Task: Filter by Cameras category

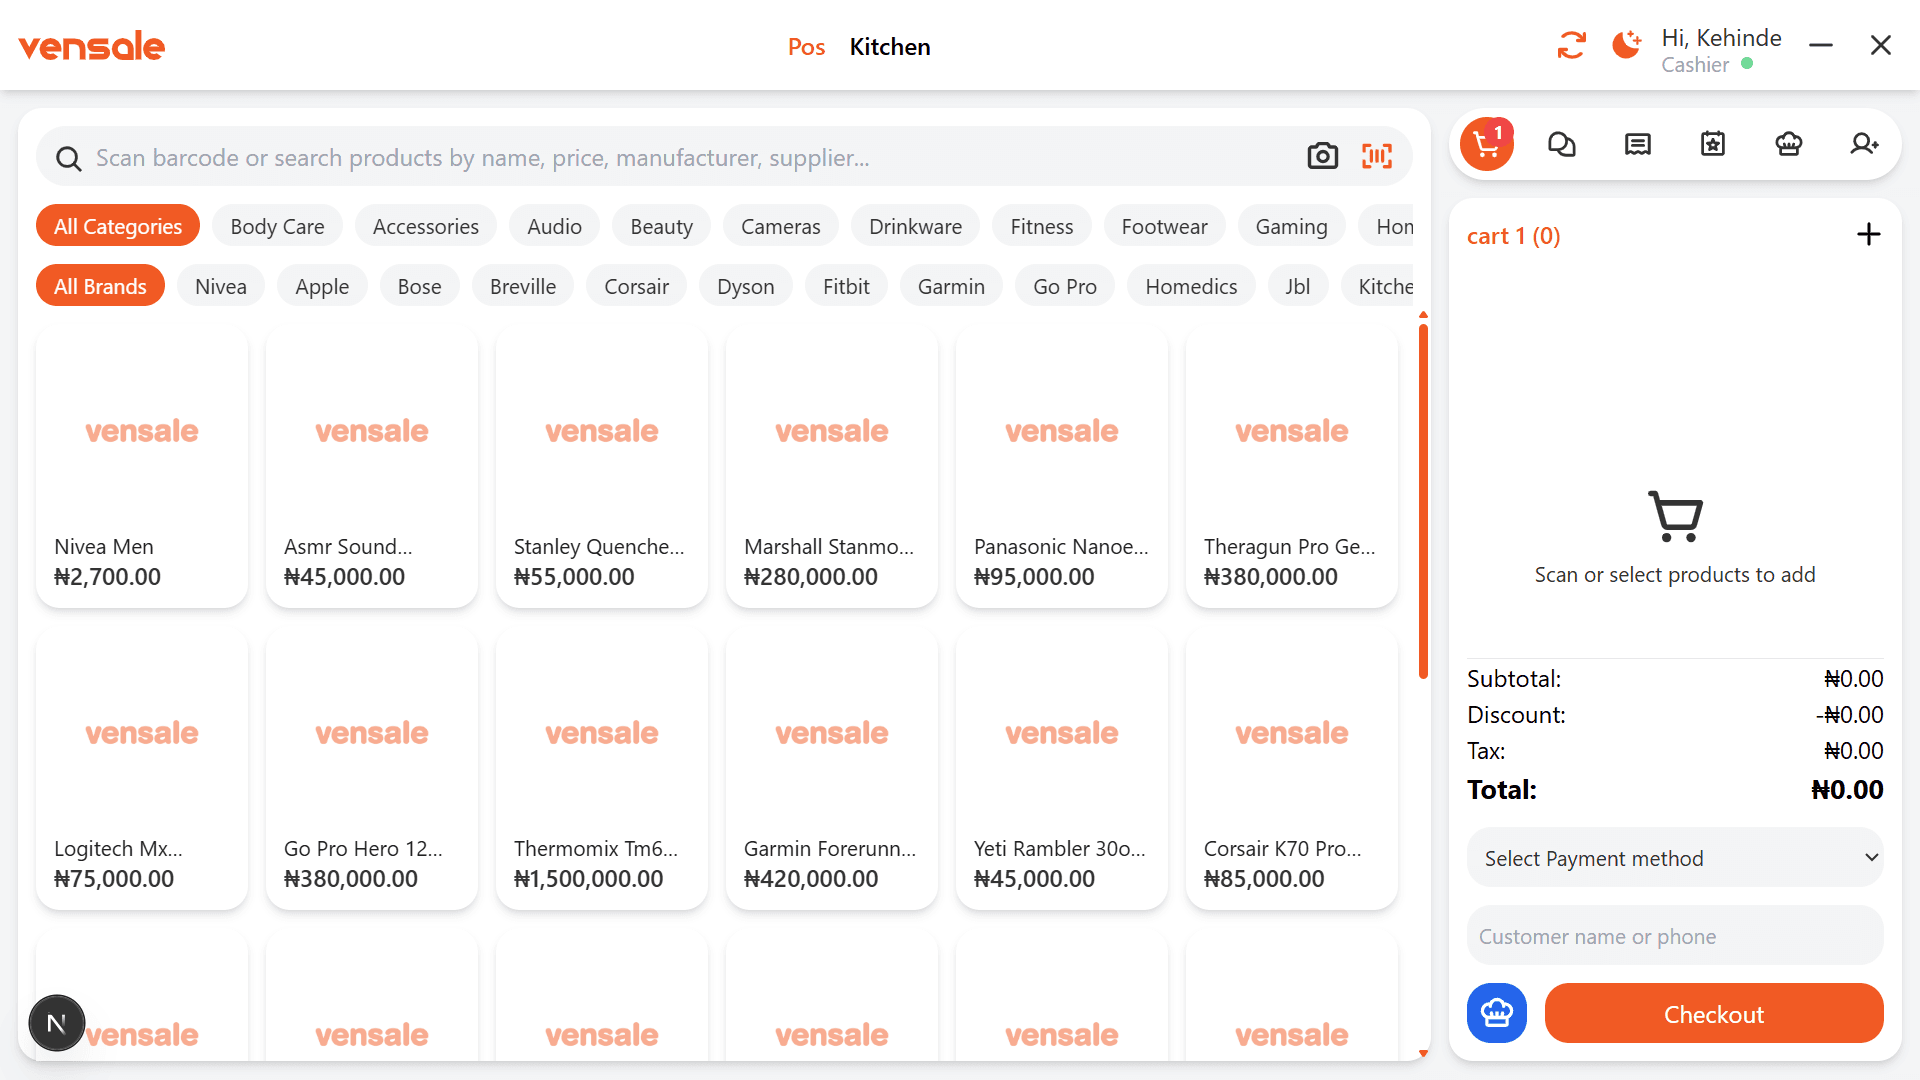Action: (781, 226)
